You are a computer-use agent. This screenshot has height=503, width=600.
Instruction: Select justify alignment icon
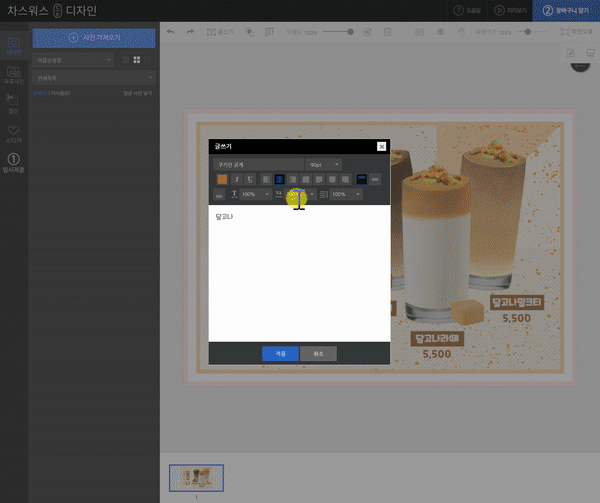click(306, 179)
